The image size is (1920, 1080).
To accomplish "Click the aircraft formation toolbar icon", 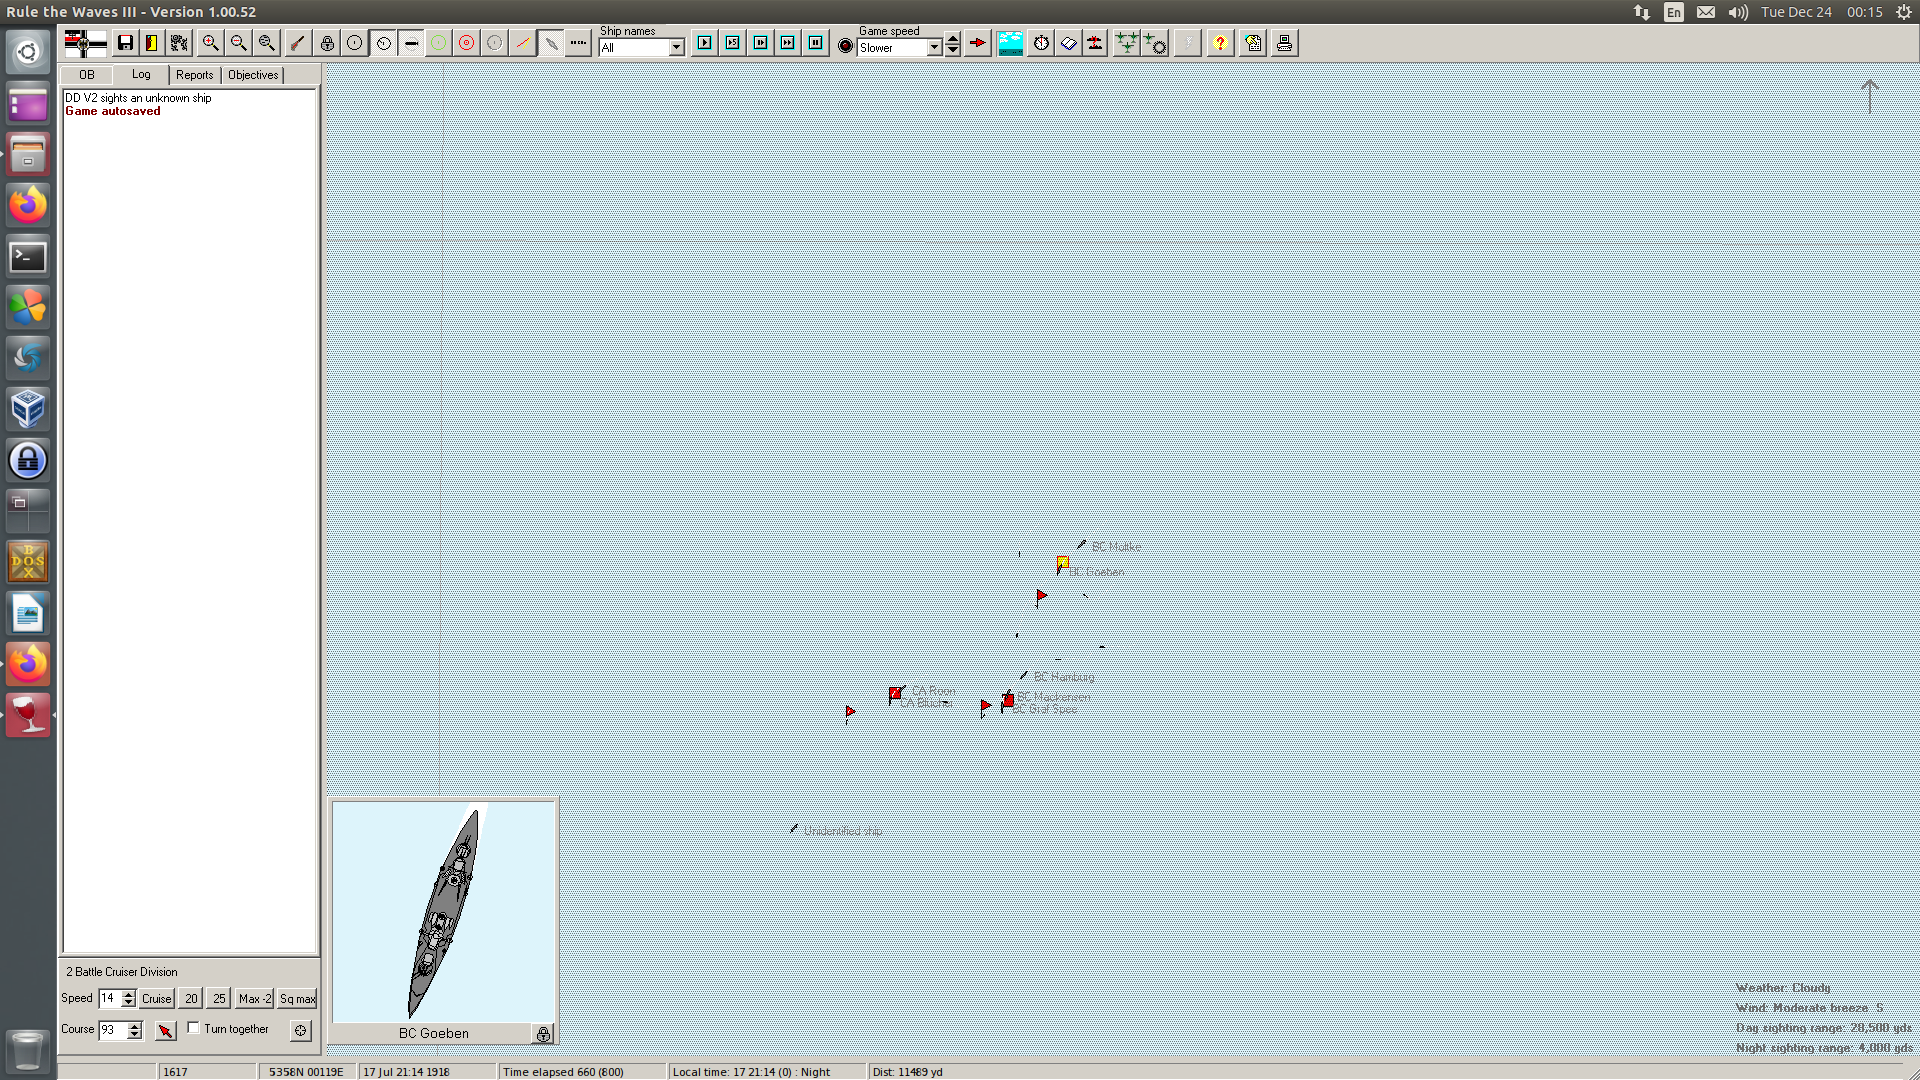I will tap(1126, 43).
